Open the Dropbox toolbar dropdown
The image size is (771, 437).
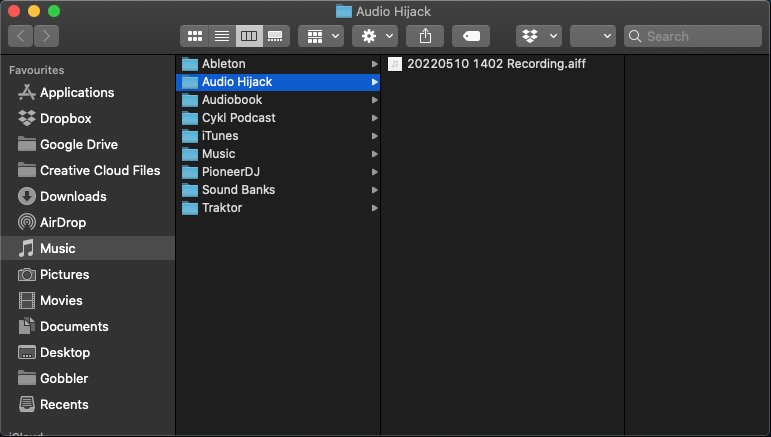pyautogui.click(x=539, y=36)
